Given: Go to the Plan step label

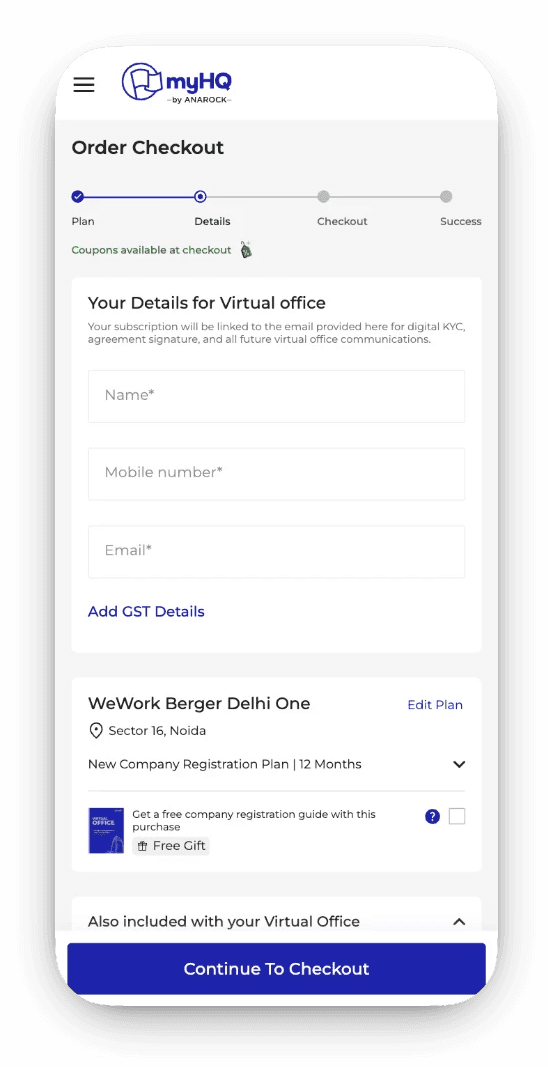Looking at the screenshot, I should point(83,221).
